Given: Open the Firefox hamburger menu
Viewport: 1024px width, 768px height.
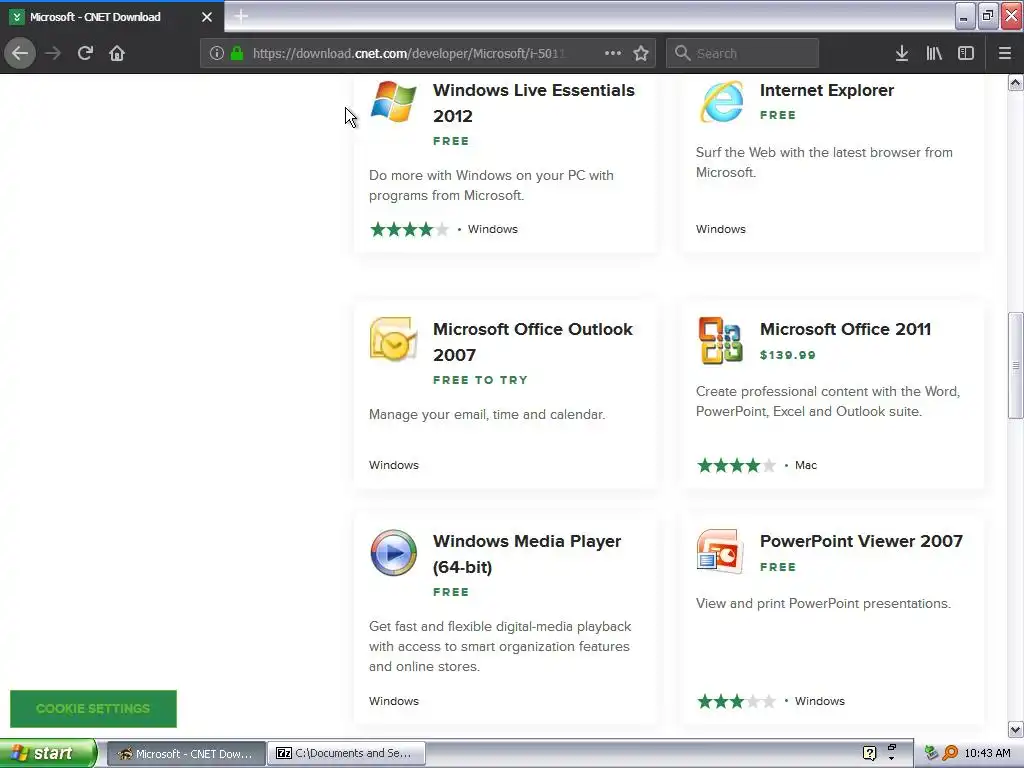Looking at the screenshot, I should pos(1005,53).
